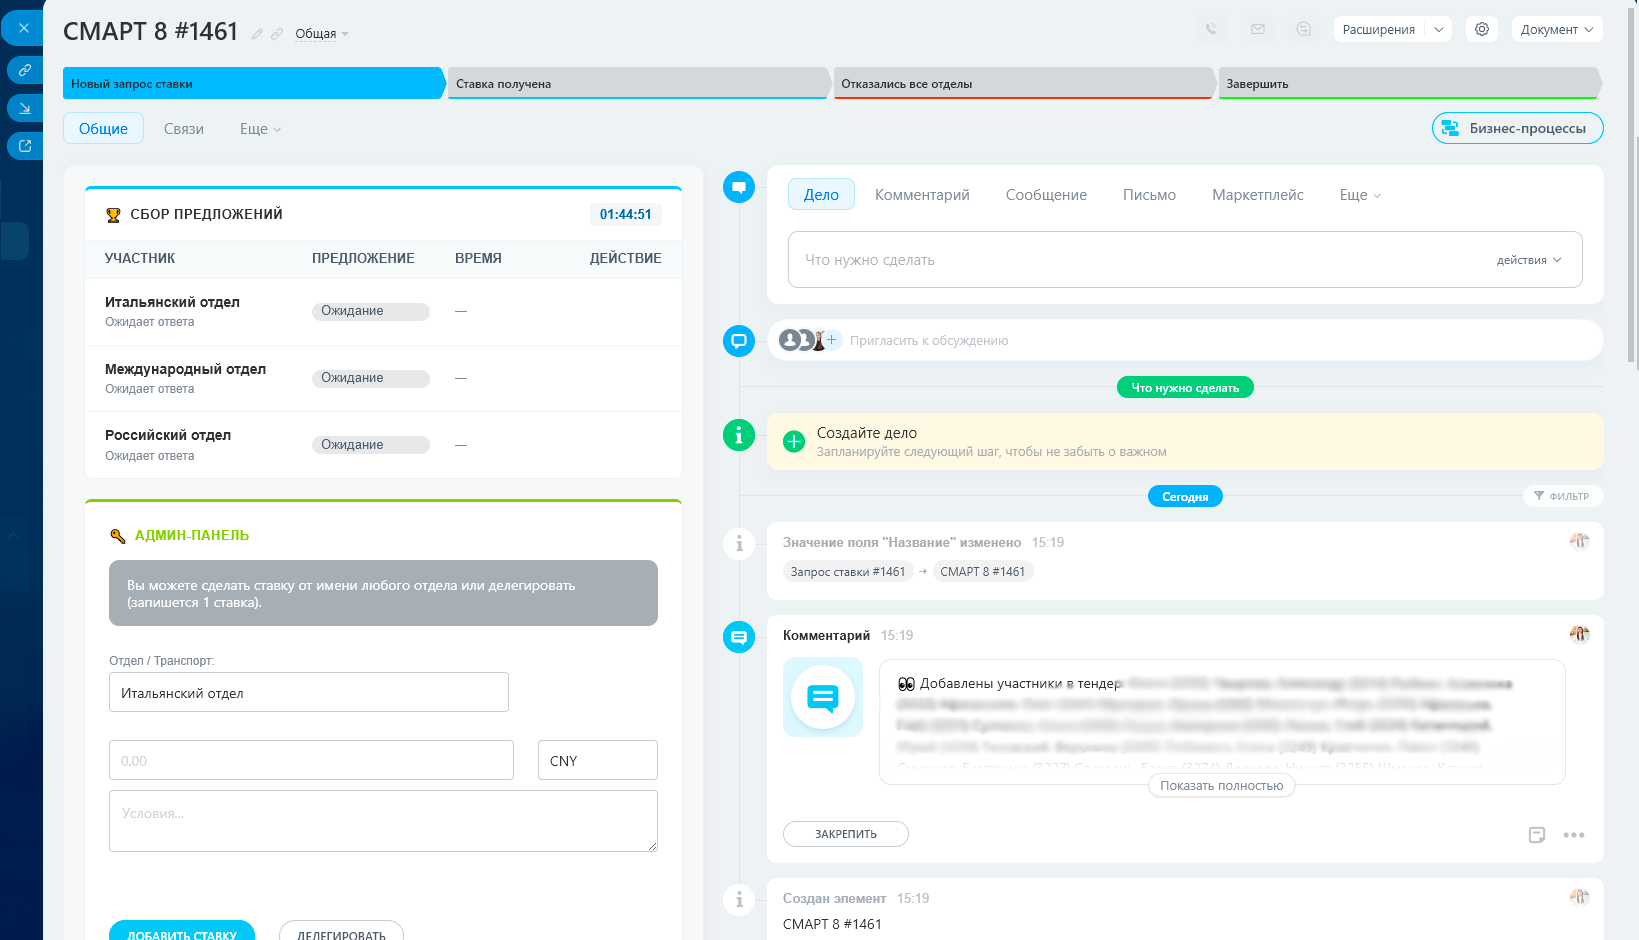The width and height of the screenshot is (1639, 940).
Task: Open three-dots menu on the comment
Action: click(1574, 835)
